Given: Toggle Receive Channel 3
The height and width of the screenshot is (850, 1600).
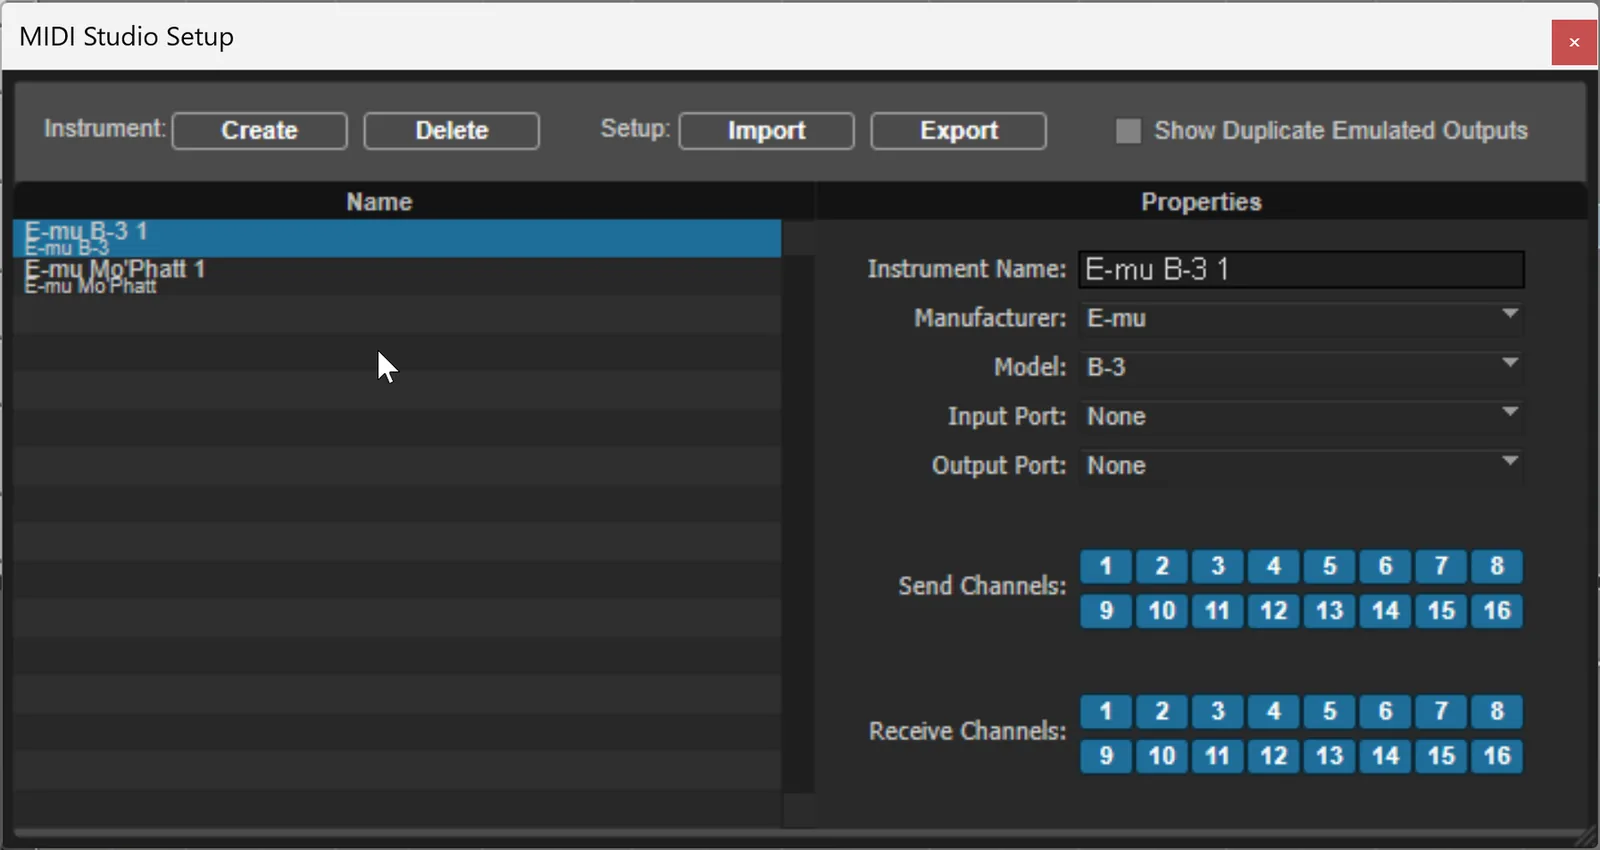Looking at the screenshot, I should pos(1218,711).
